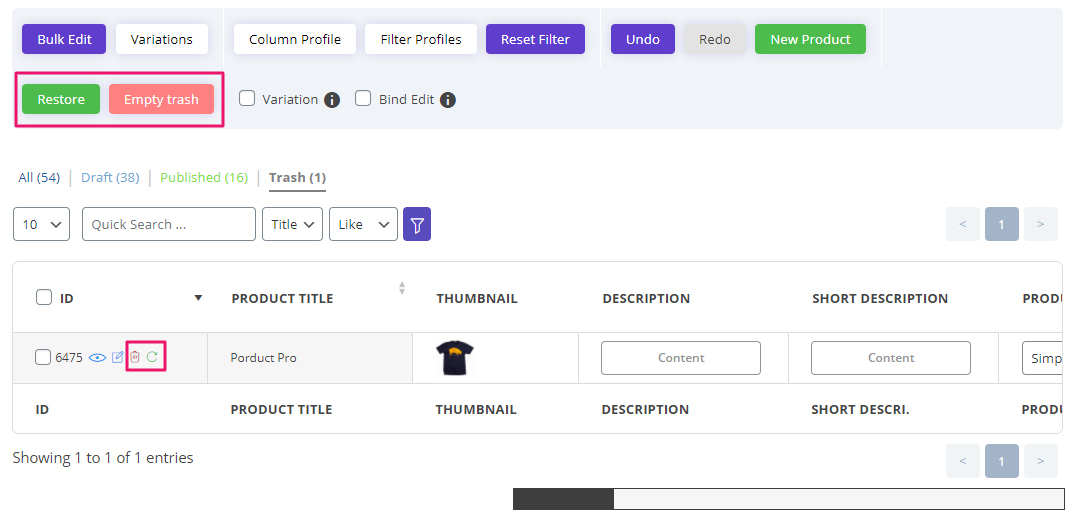Create a New Product
1074x516 pixels.
tap(810, 39)
